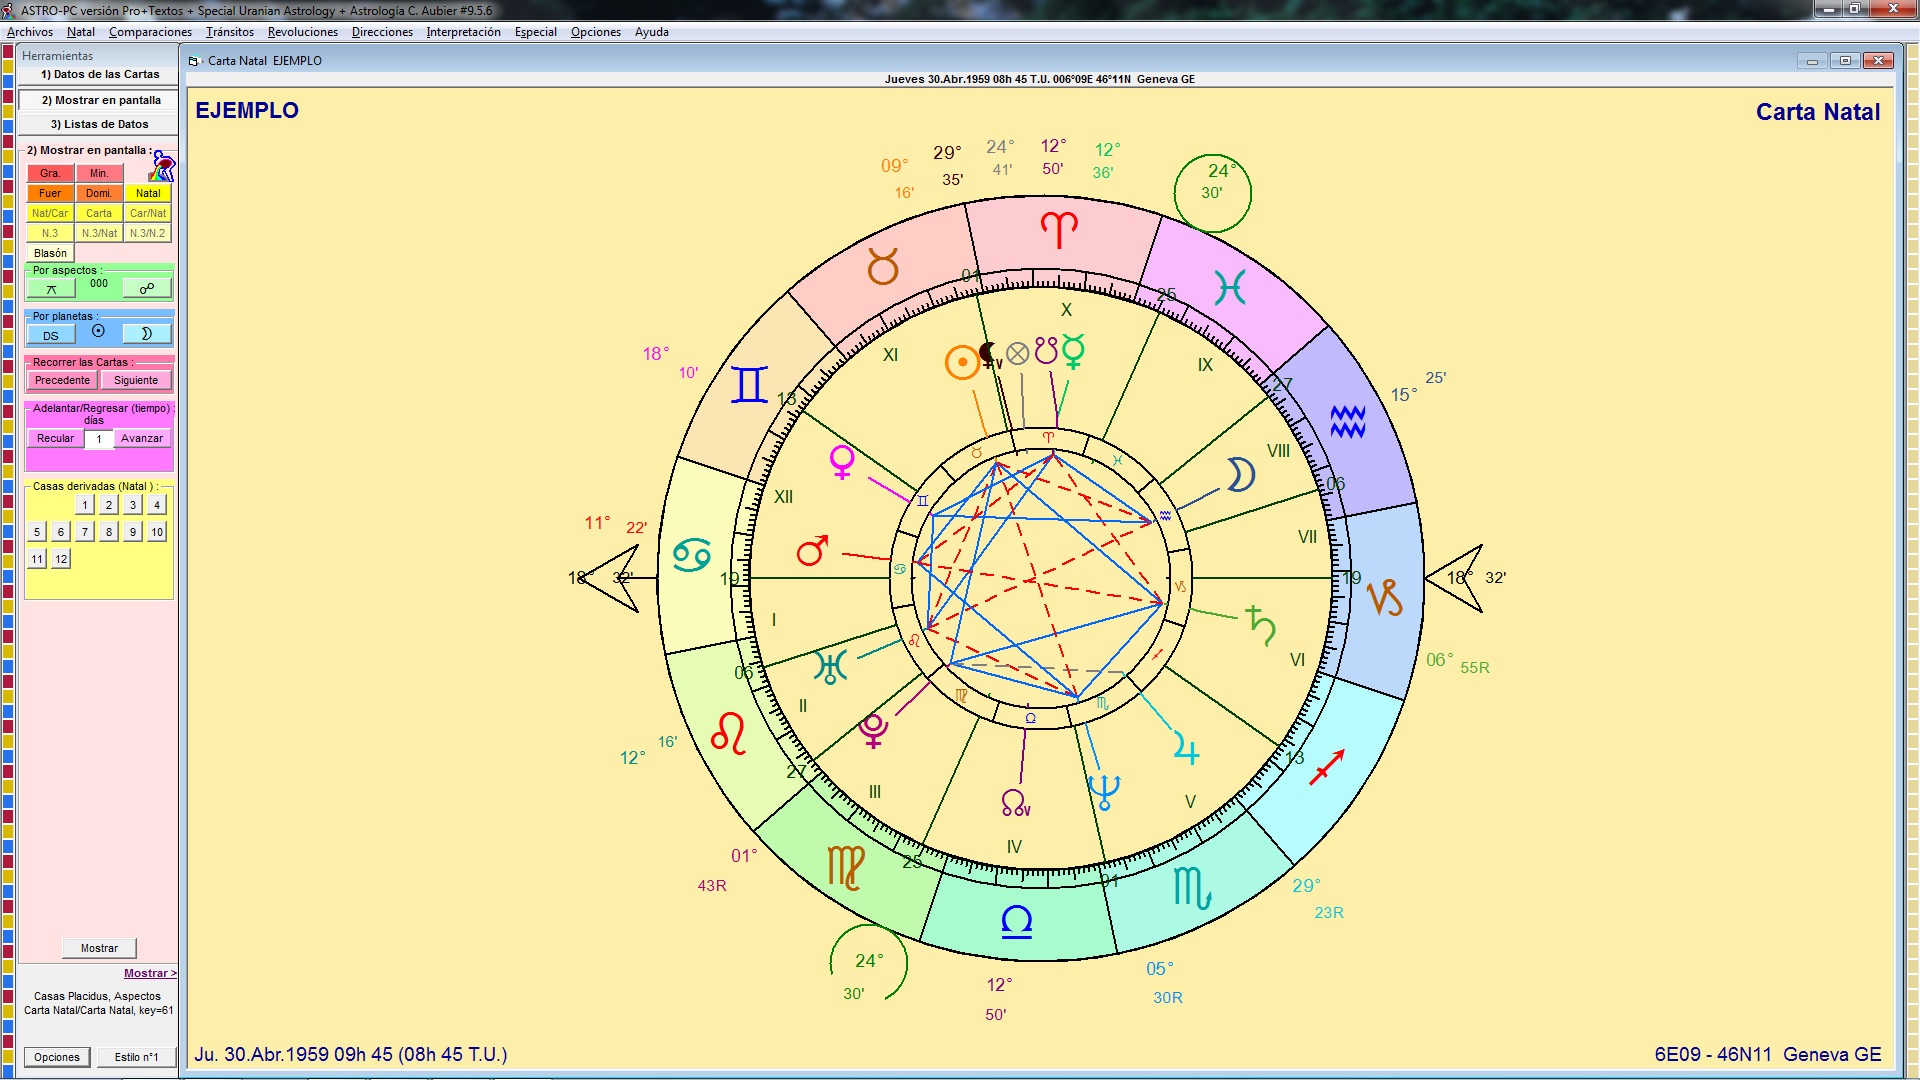
Task: Open the Direcciones menu
Action: tap(382, 32)
